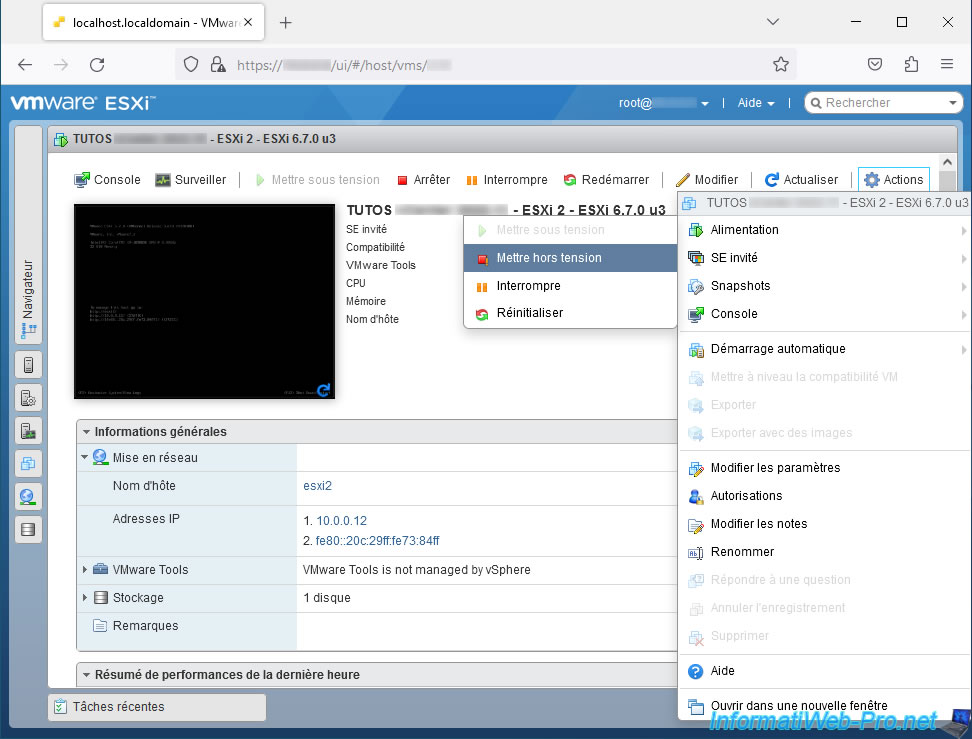Open the Firefox extensions puzzle icon
This screenshot has height=739, width=972.
(x=911, y=64)
